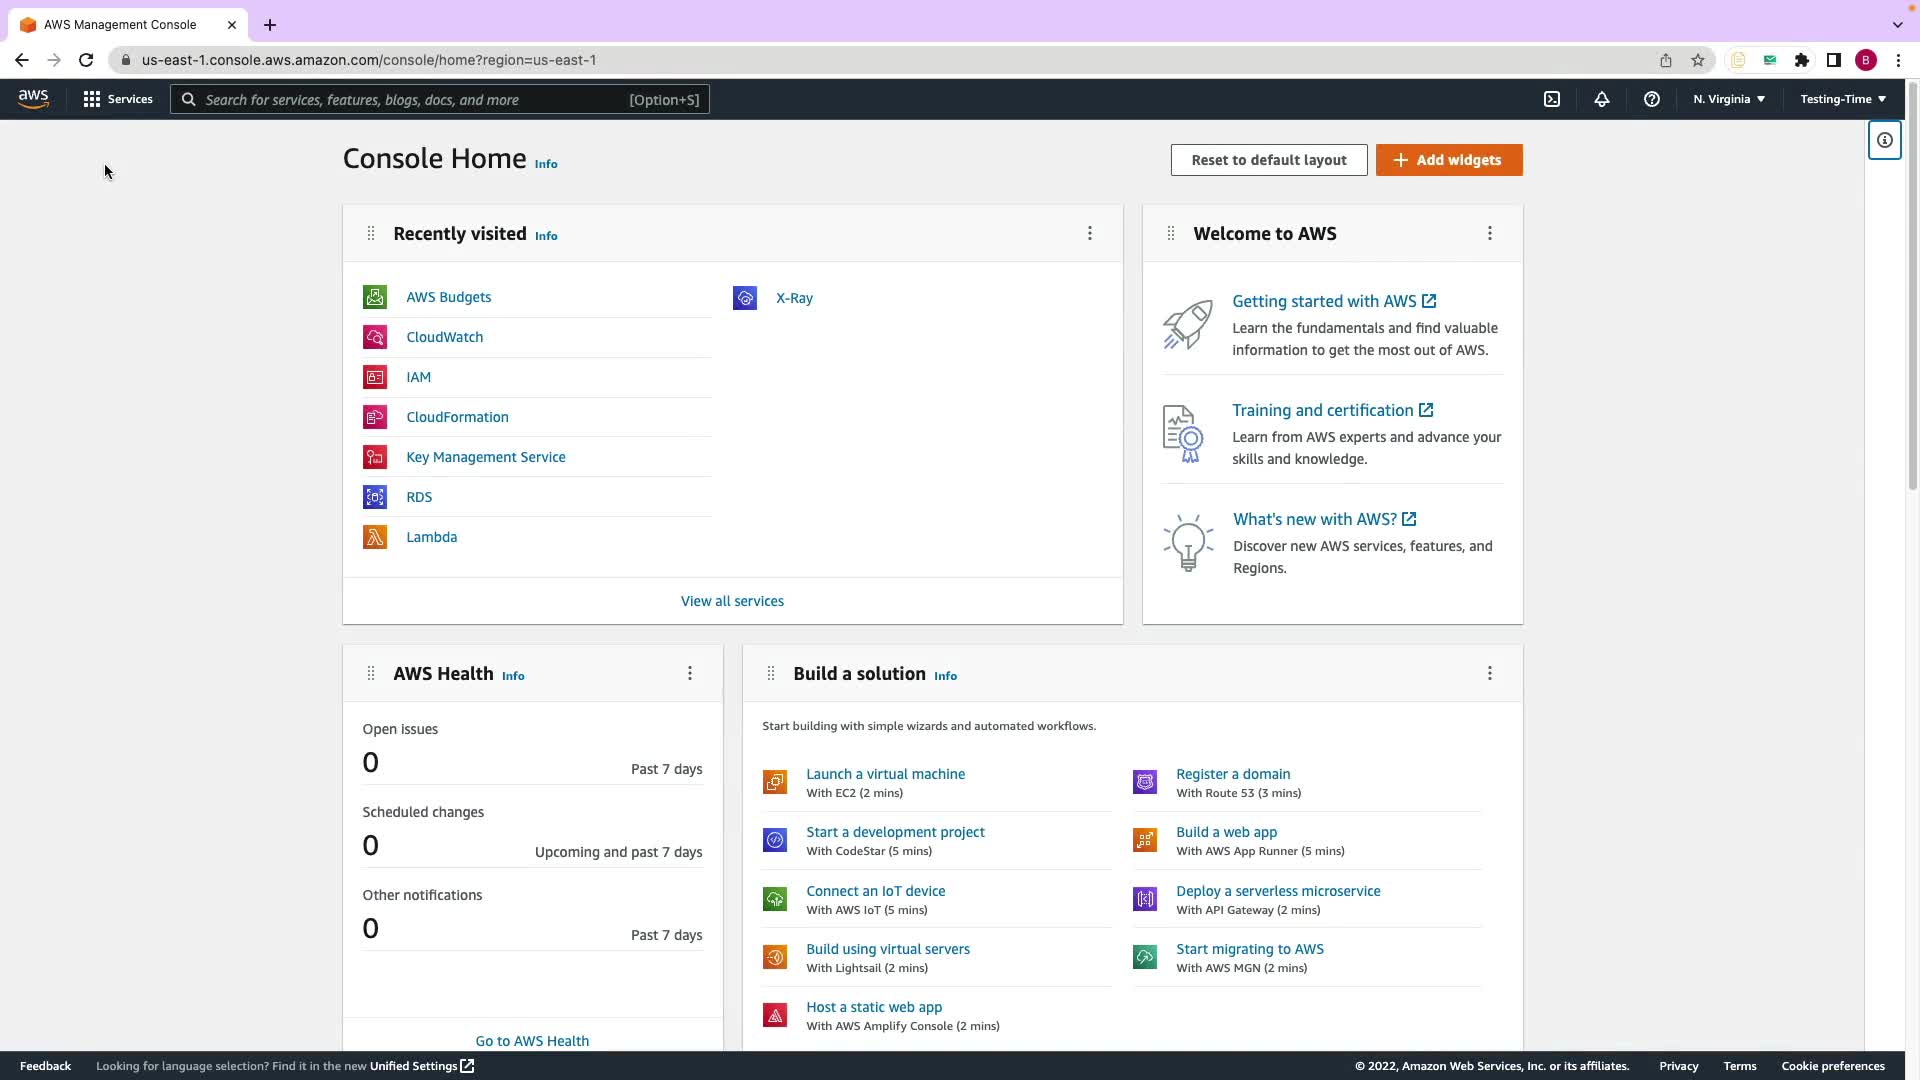This screenshot has width=1920, height=1080.
Task: Select the AWS Management Console tab
Action: click(120, 24)
